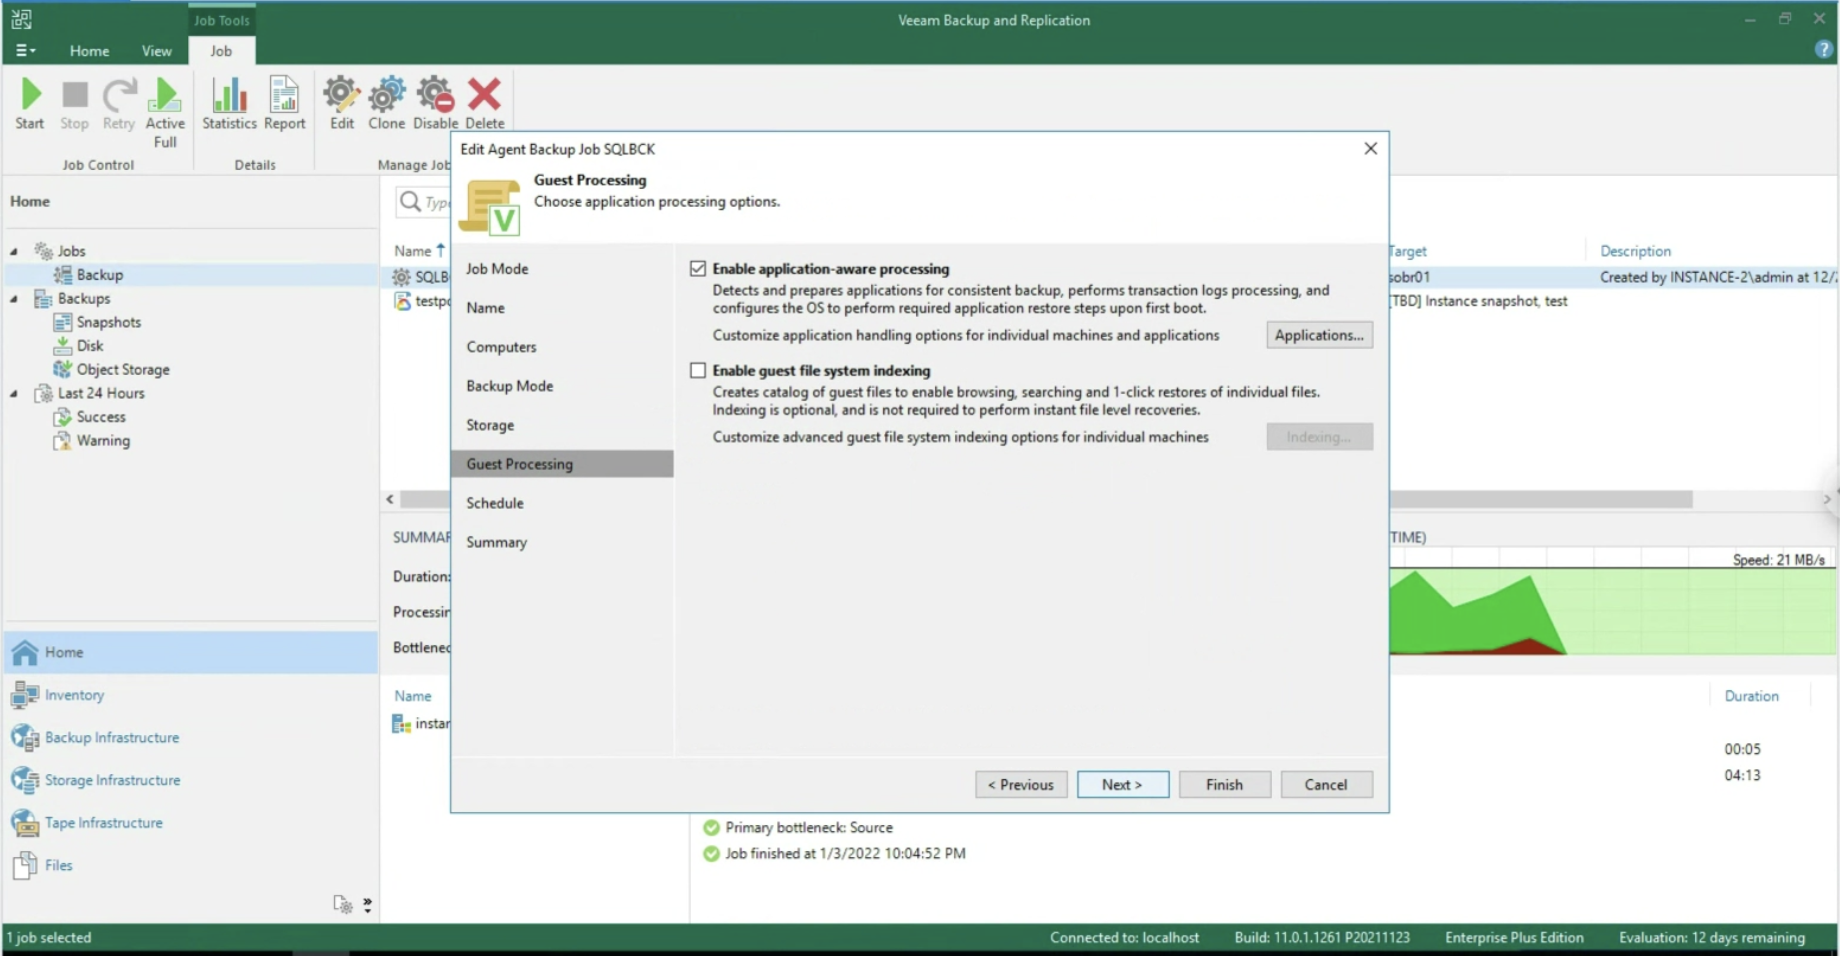Run an Active Full backup

tap(165, 113)
